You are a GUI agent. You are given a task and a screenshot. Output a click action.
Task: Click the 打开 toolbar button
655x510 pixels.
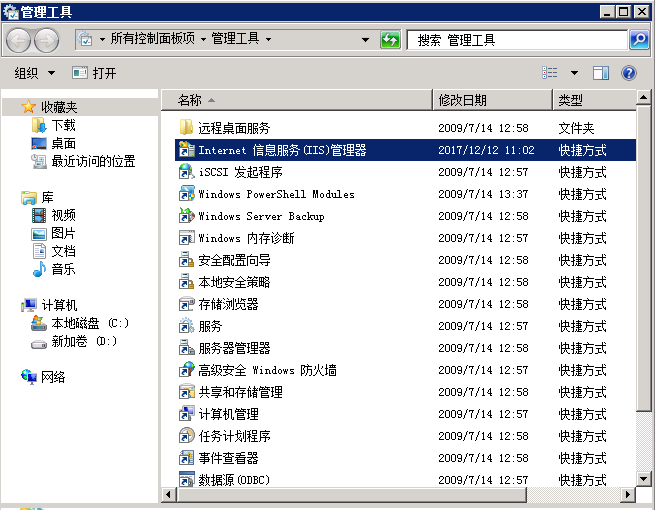94,73
